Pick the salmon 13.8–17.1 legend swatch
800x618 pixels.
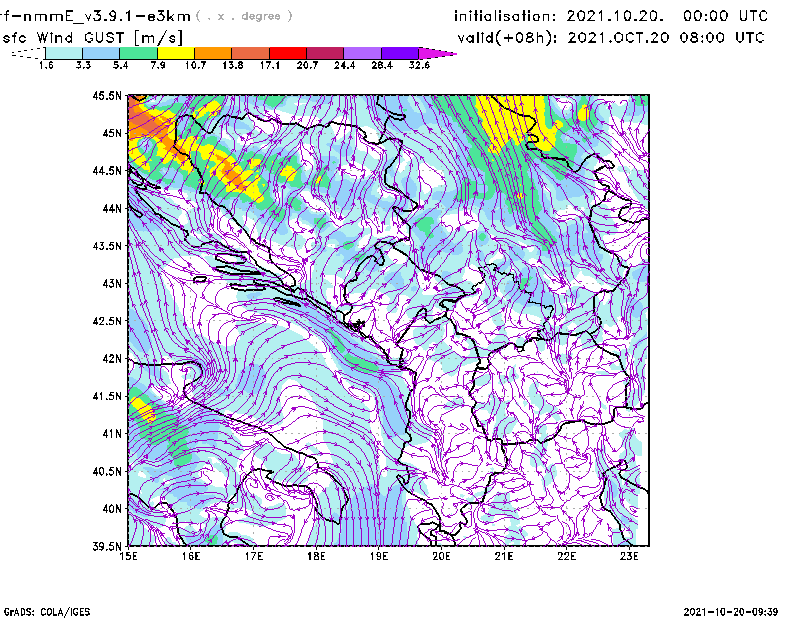point(251,53)
